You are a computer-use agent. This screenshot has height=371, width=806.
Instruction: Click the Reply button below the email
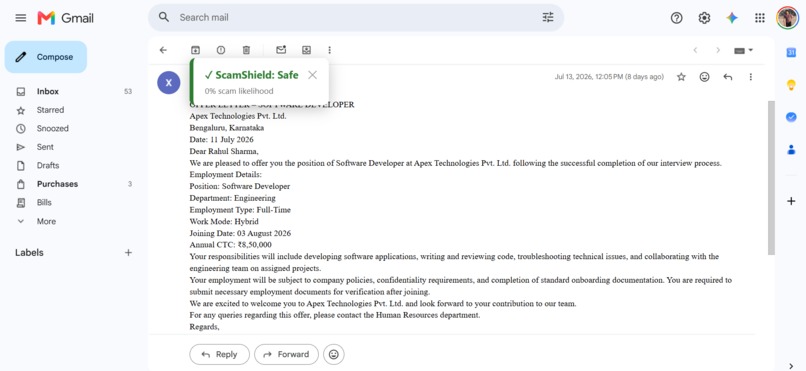[x=219, y=354]
